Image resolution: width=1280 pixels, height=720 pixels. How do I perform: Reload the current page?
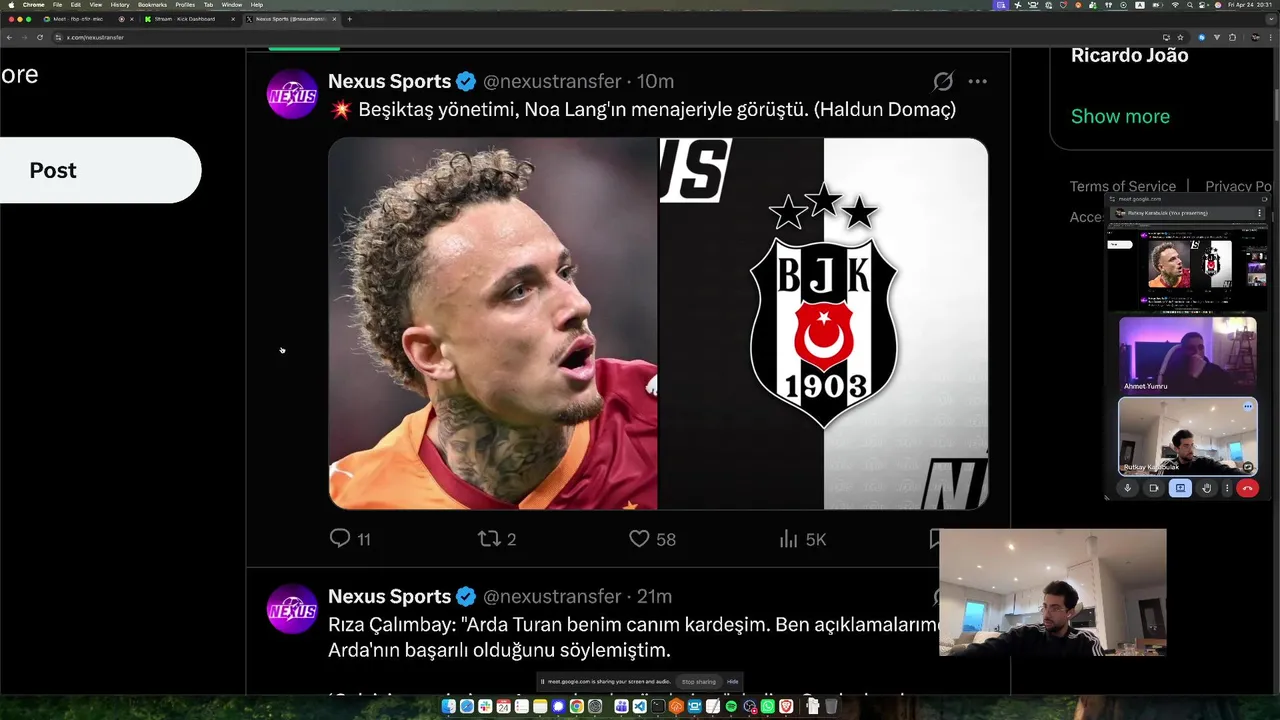[40, 37]
